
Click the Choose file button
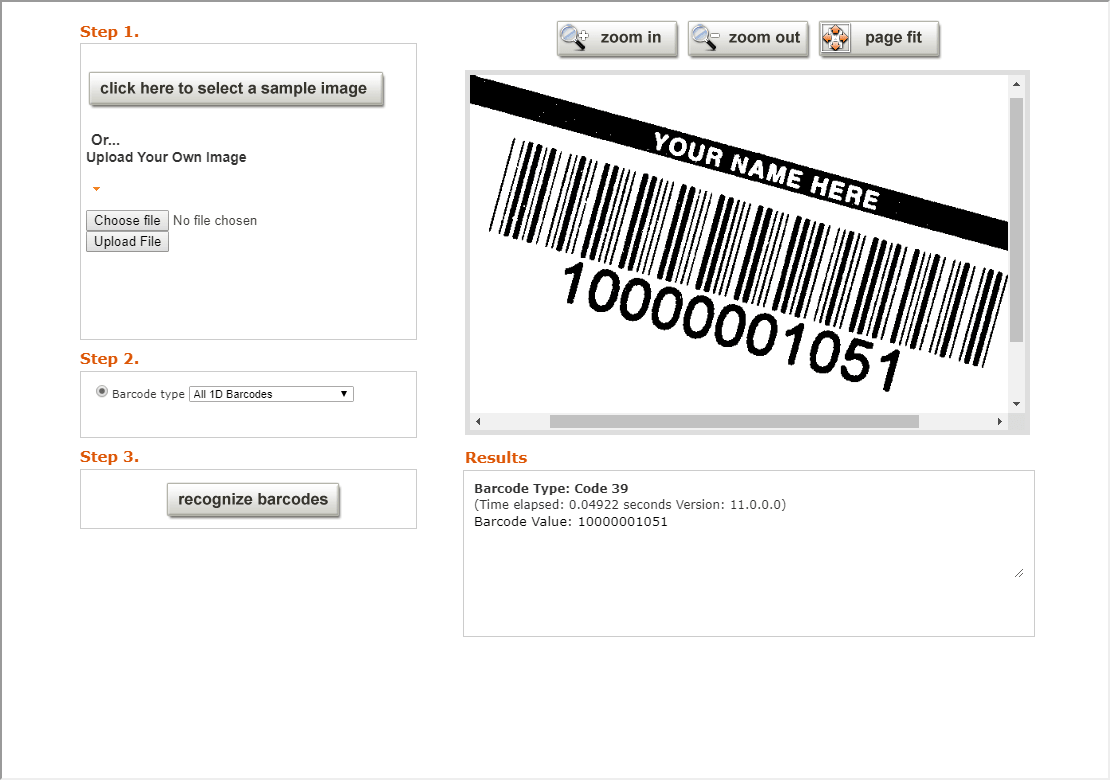[127, 220]
